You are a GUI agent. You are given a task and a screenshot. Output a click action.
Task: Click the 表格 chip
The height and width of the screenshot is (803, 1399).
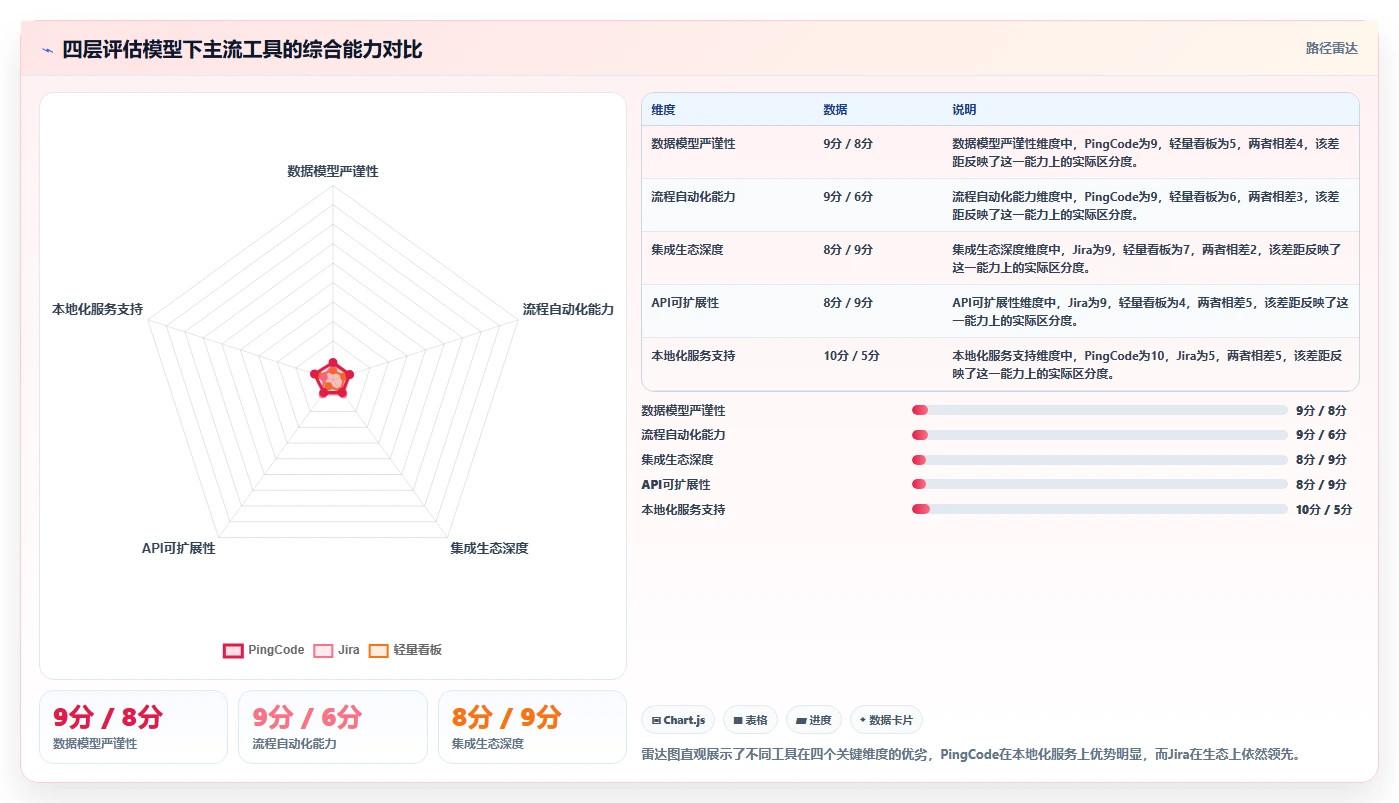pos(750,720)
